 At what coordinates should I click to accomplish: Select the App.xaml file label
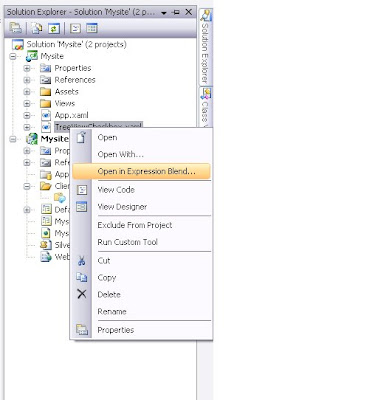click(x=71, y=115)
